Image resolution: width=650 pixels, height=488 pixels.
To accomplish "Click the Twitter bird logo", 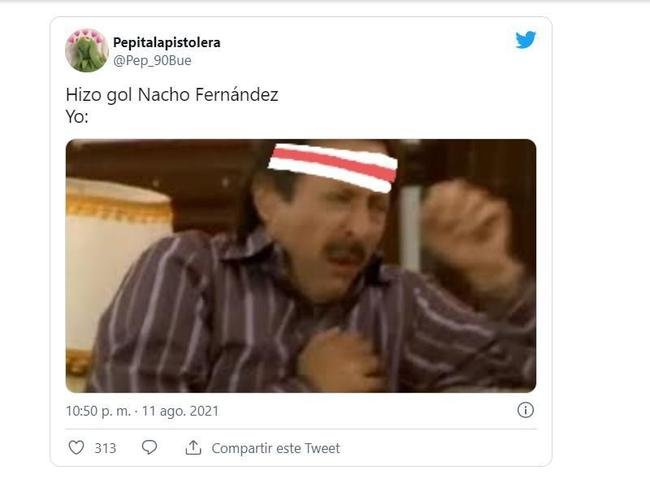I will 526,40.
